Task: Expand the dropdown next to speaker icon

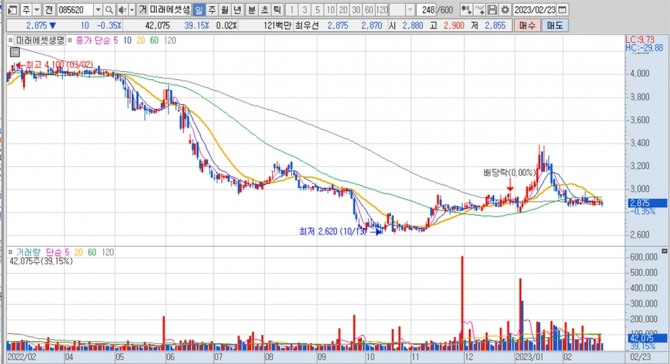Action: [132, 9]
